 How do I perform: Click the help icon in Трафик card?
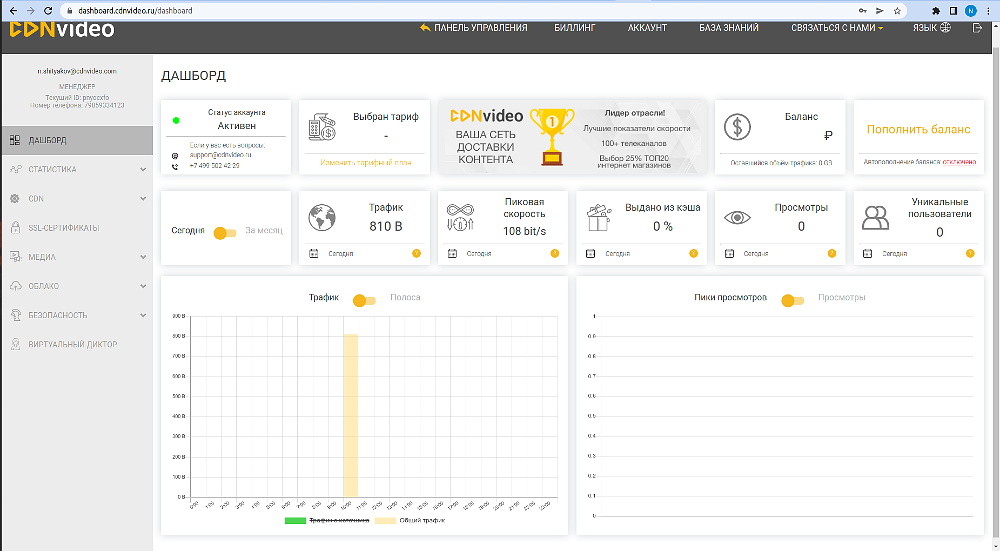click(x=416, y=254)
